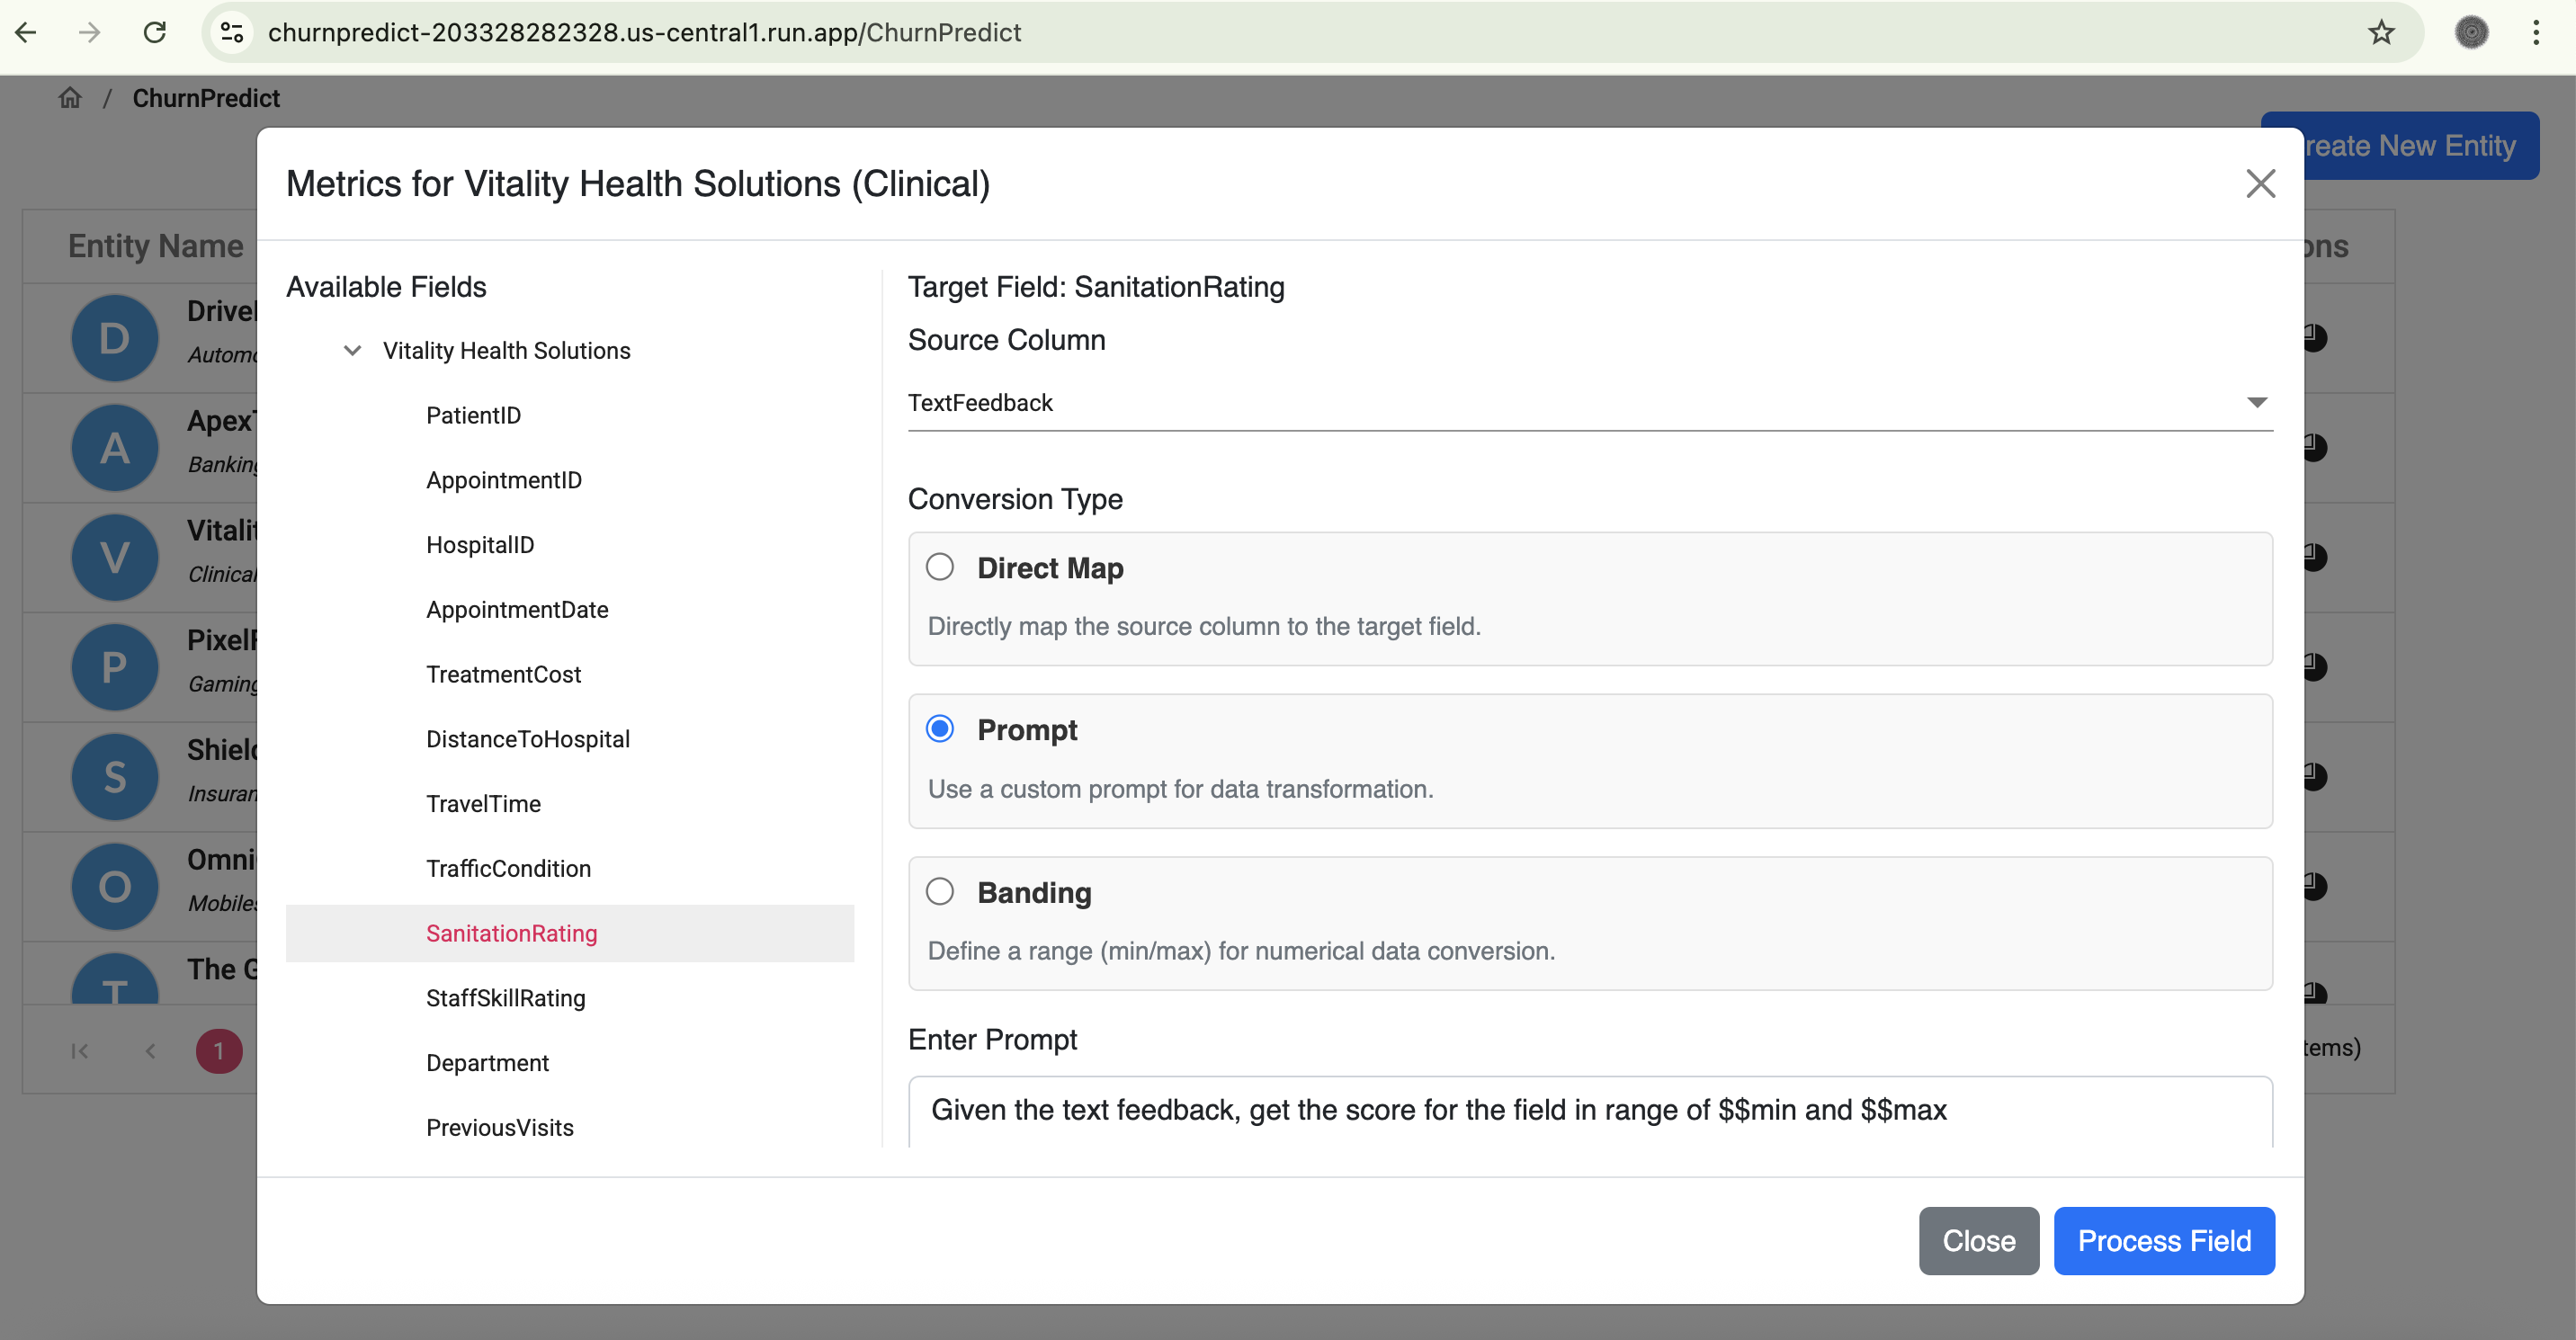Click the browser back arrow icon

tap(27, 32)
